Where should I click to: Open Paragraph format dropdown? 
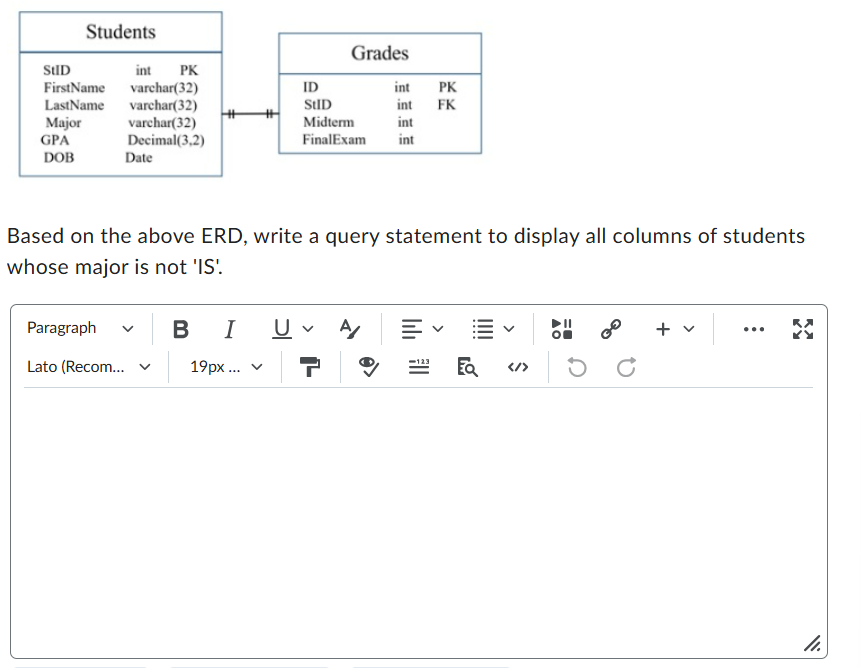pyautogui.click(x=80, y=328)
